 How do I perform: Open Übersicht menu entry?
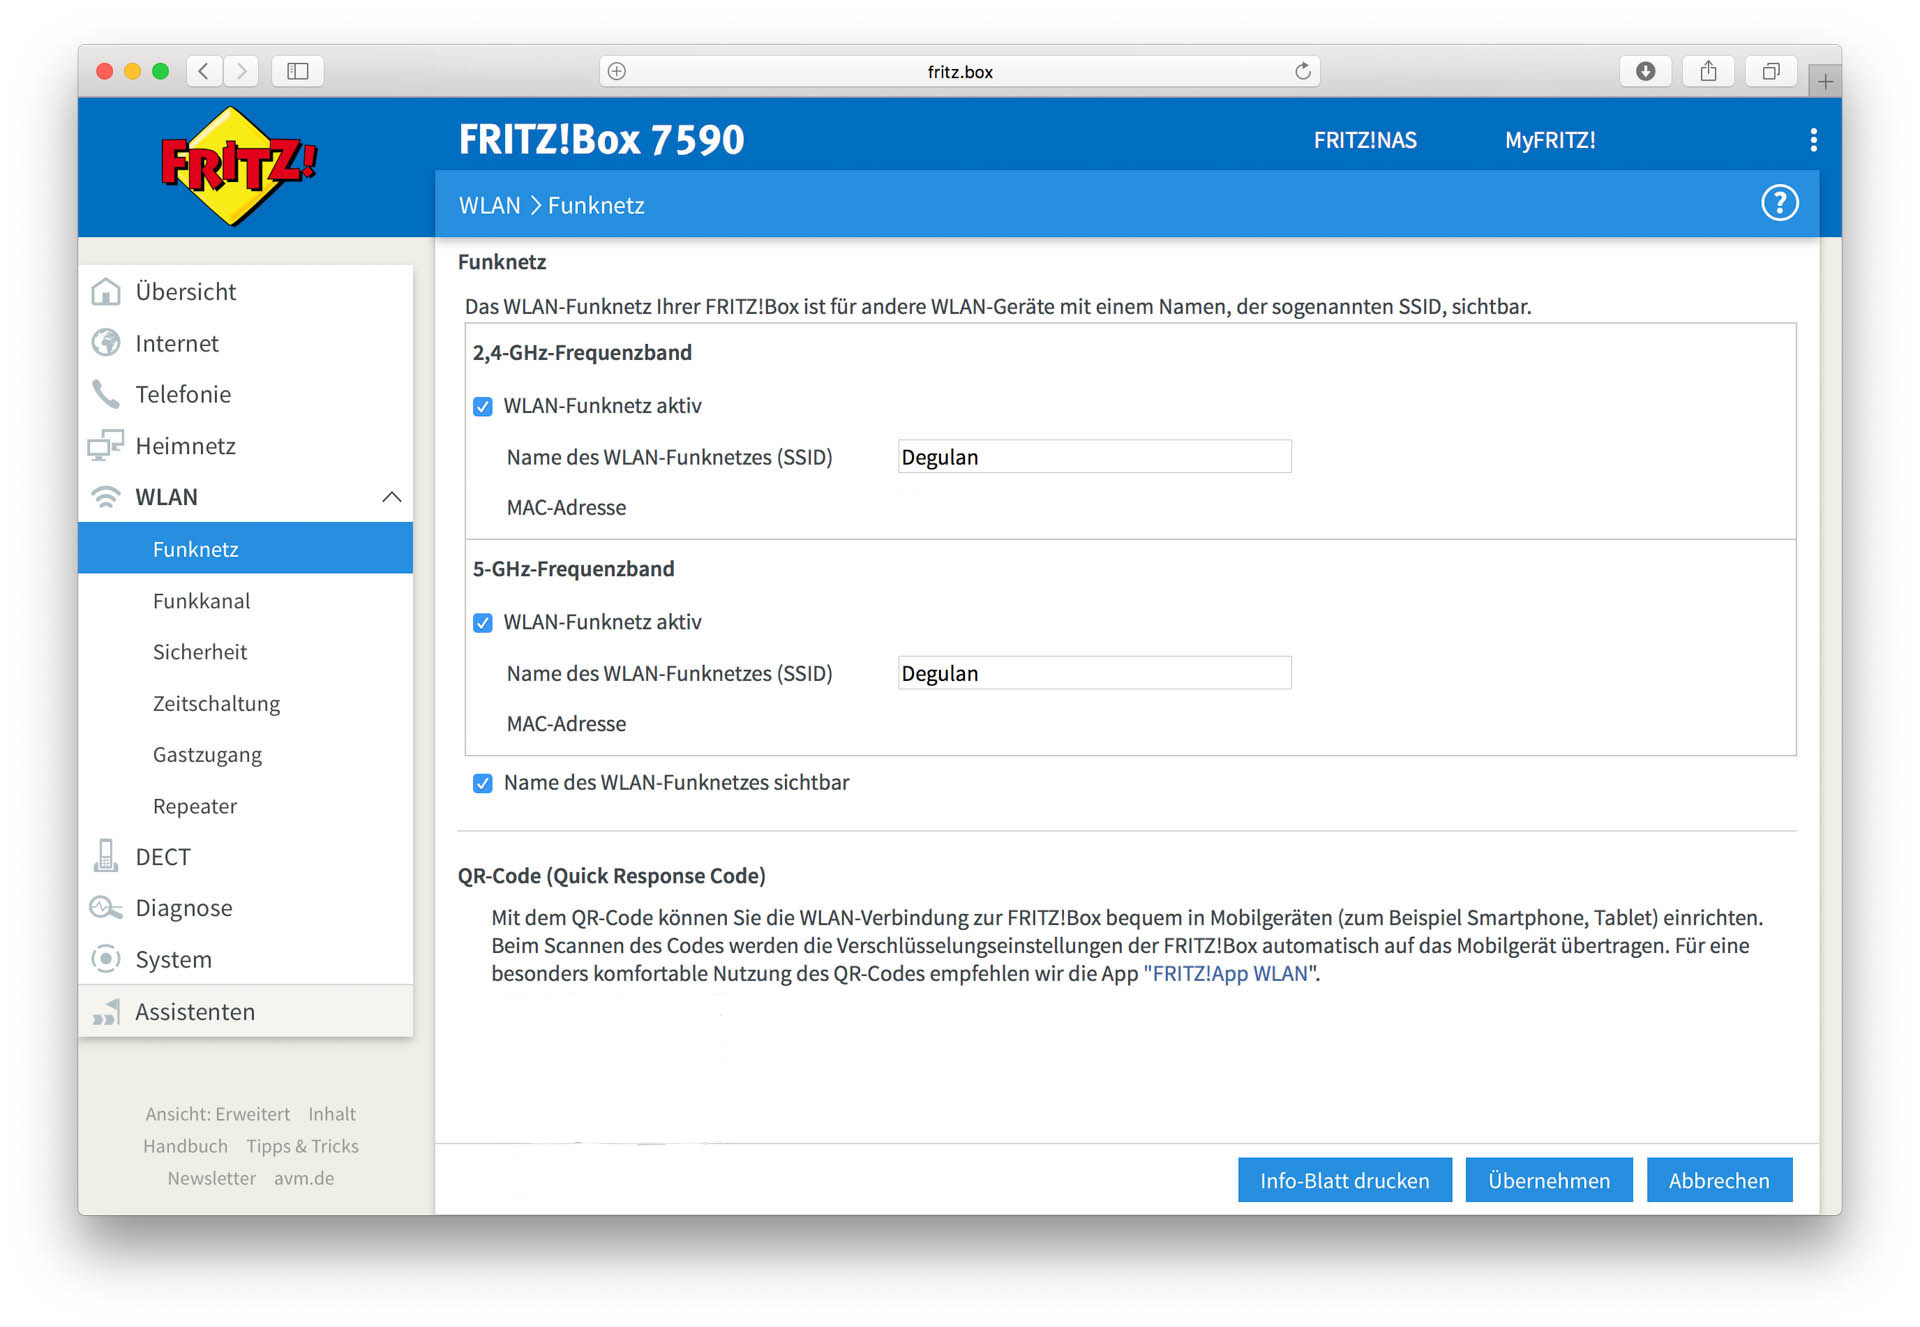[x=186, y=292]
